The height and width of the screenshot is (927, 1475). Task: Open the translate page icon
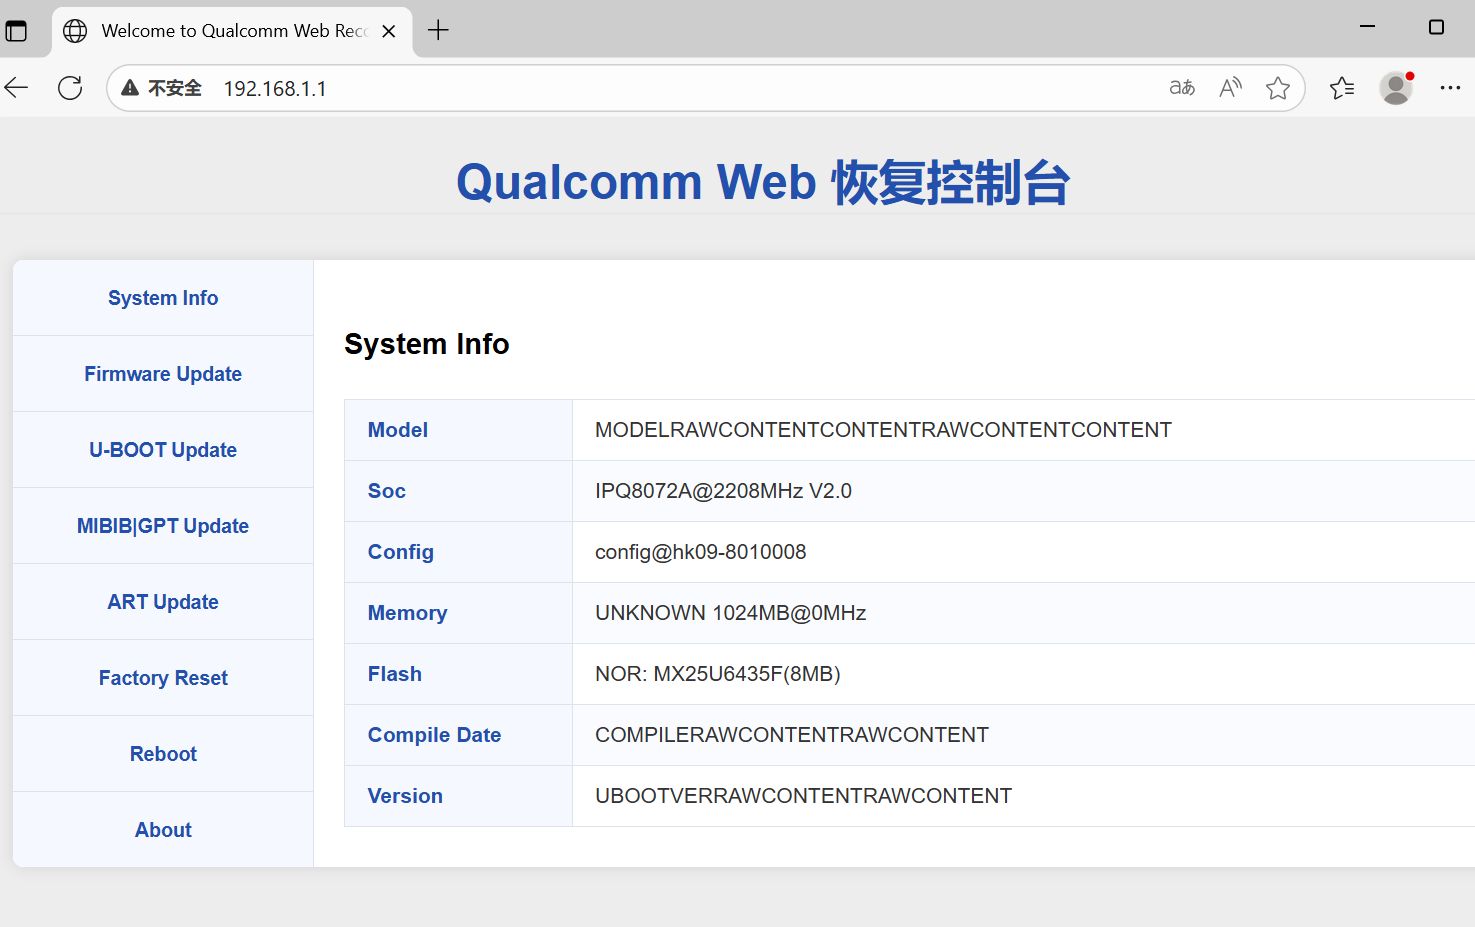coord(1182,88)
